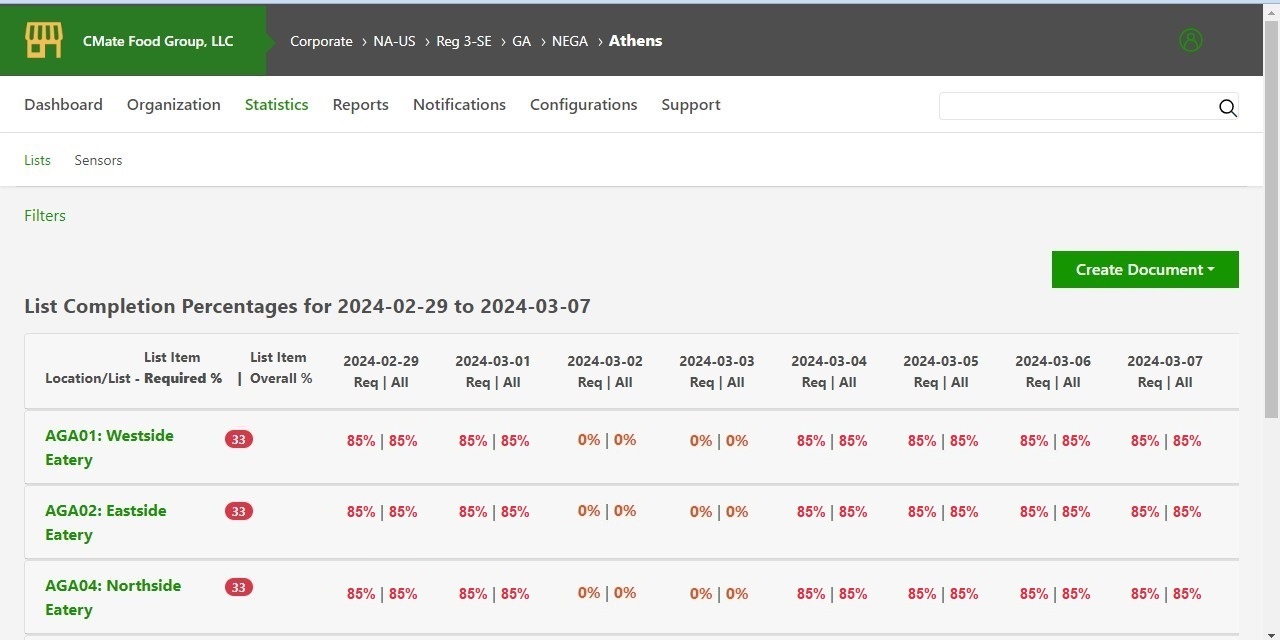The width and height of the screenshot is (1280, 640).
Task: Navigate to Corporate via breadcrumb
Action: pyautogui.click(x=321, y=41)
